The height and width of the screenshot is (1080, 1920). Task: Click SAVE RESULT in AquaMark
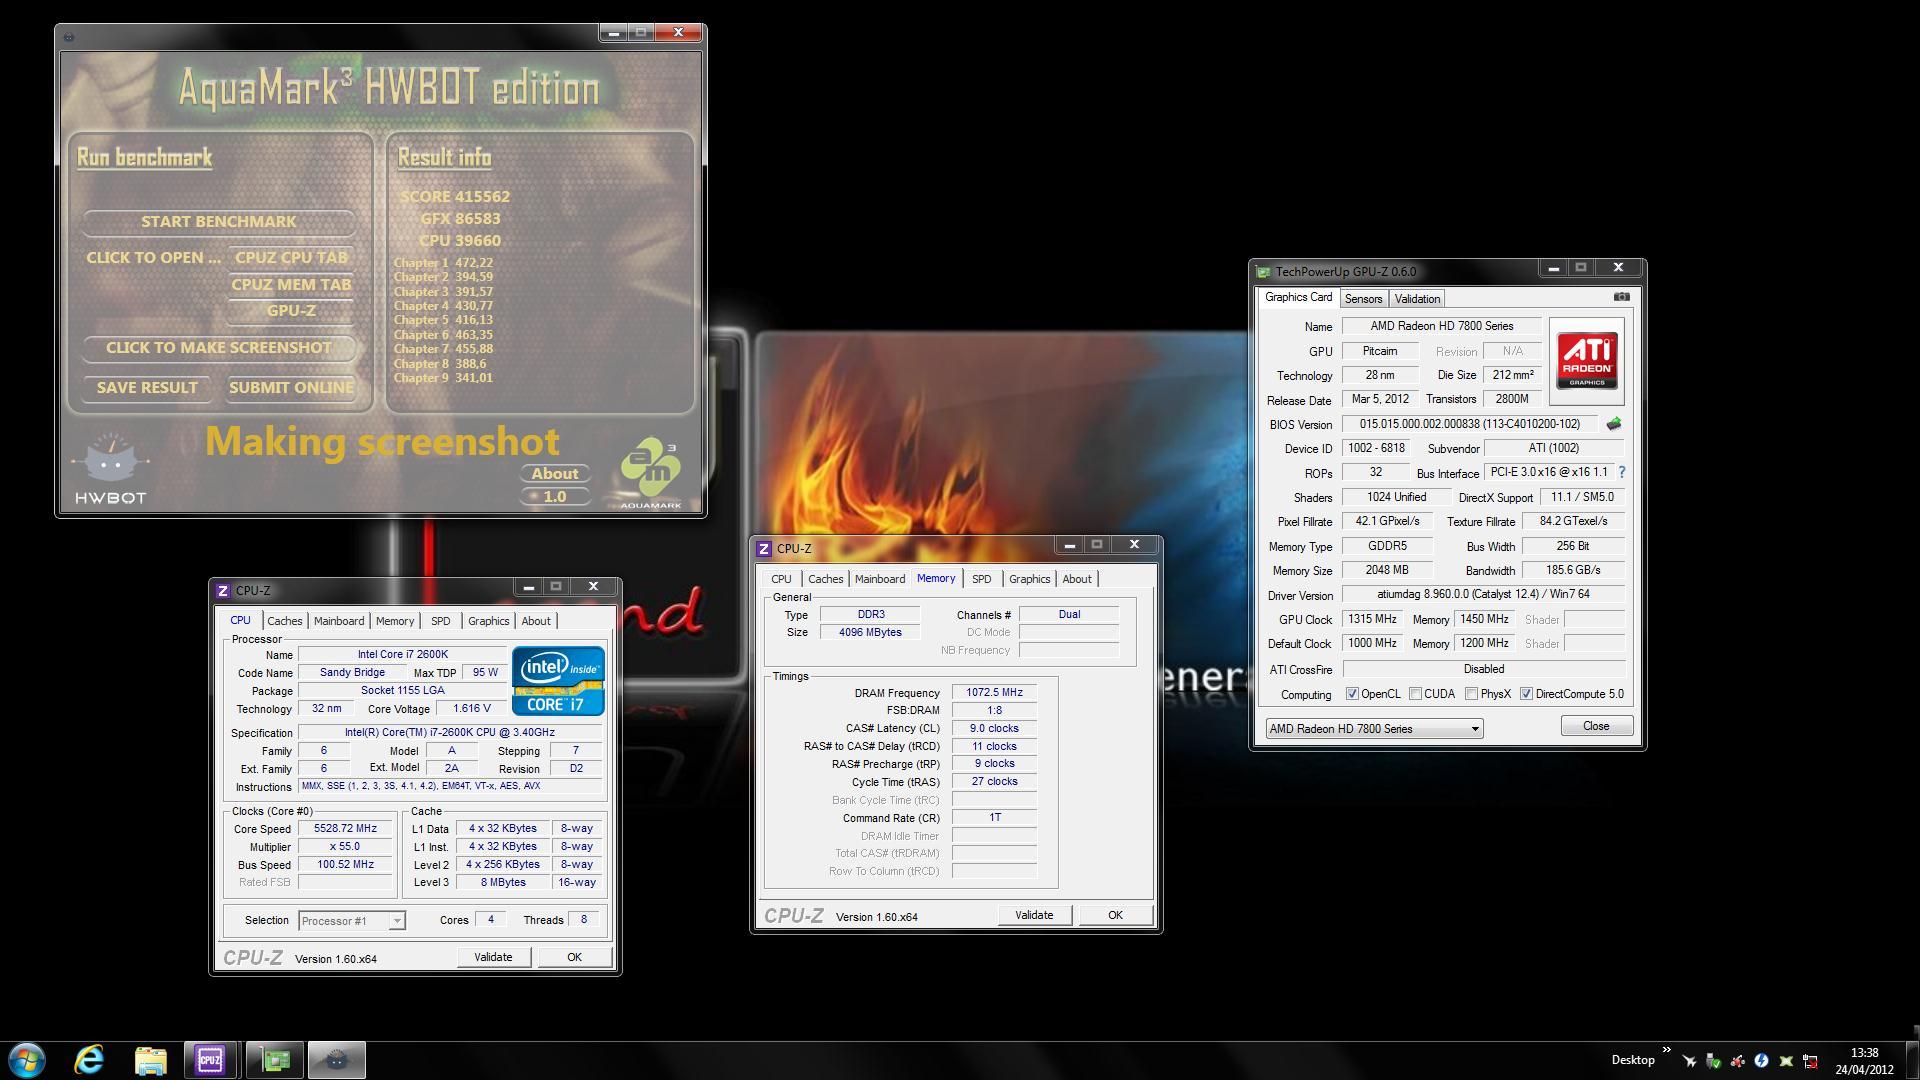point(147,388)
